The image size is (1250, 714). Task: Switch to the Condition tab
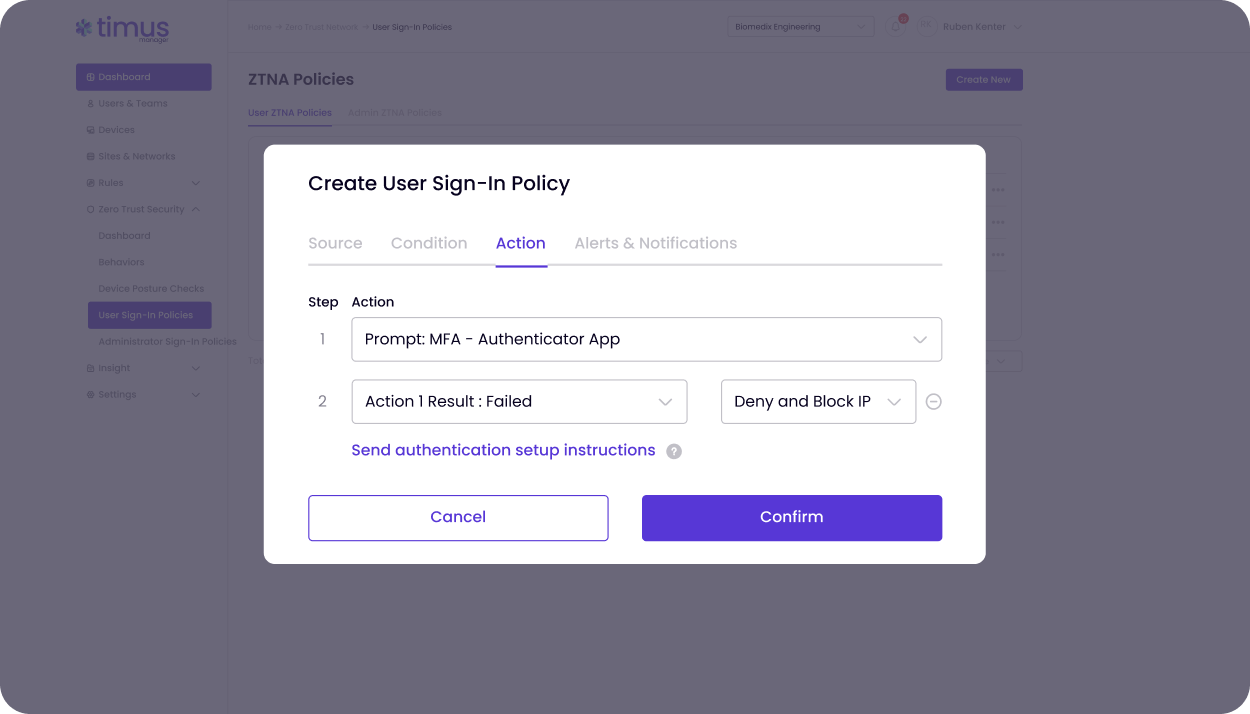[429, 243]
